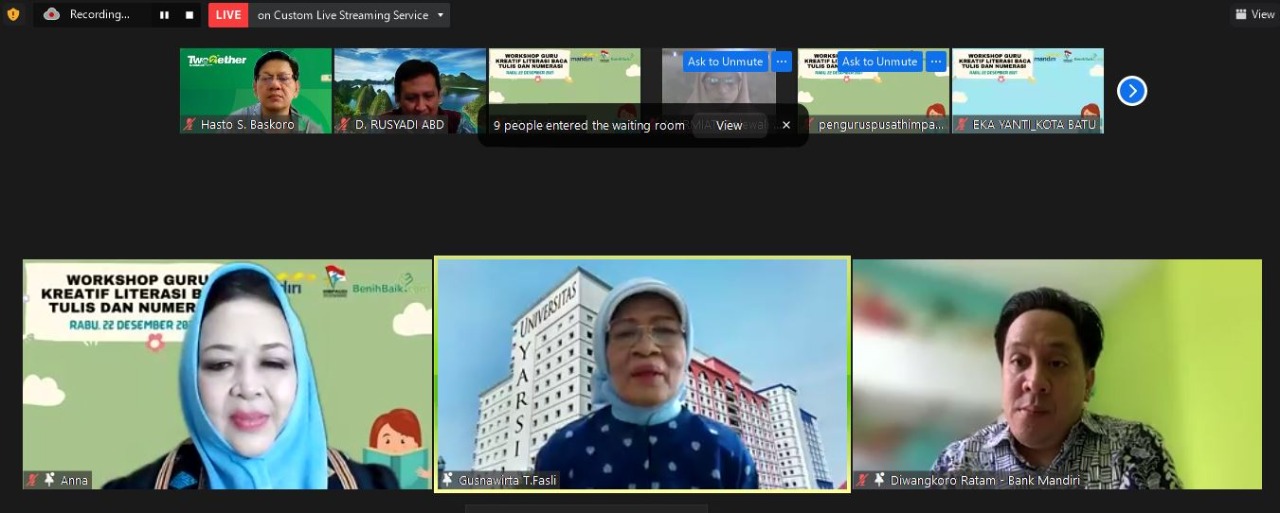1280x513 pixels.
Task: Dismiss the waiting room notification
Action: click(786, 125)
